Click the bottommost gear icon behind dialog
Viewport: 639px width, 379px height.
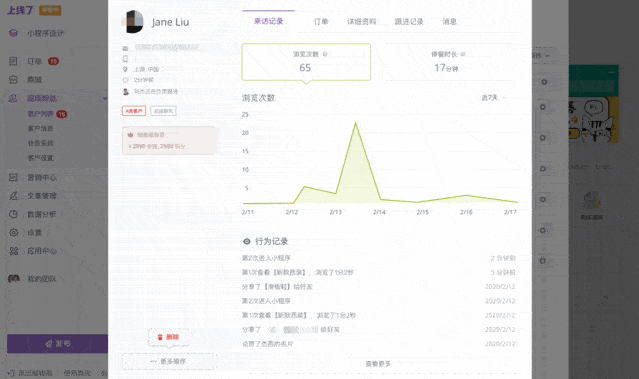[x=542, y=261]
